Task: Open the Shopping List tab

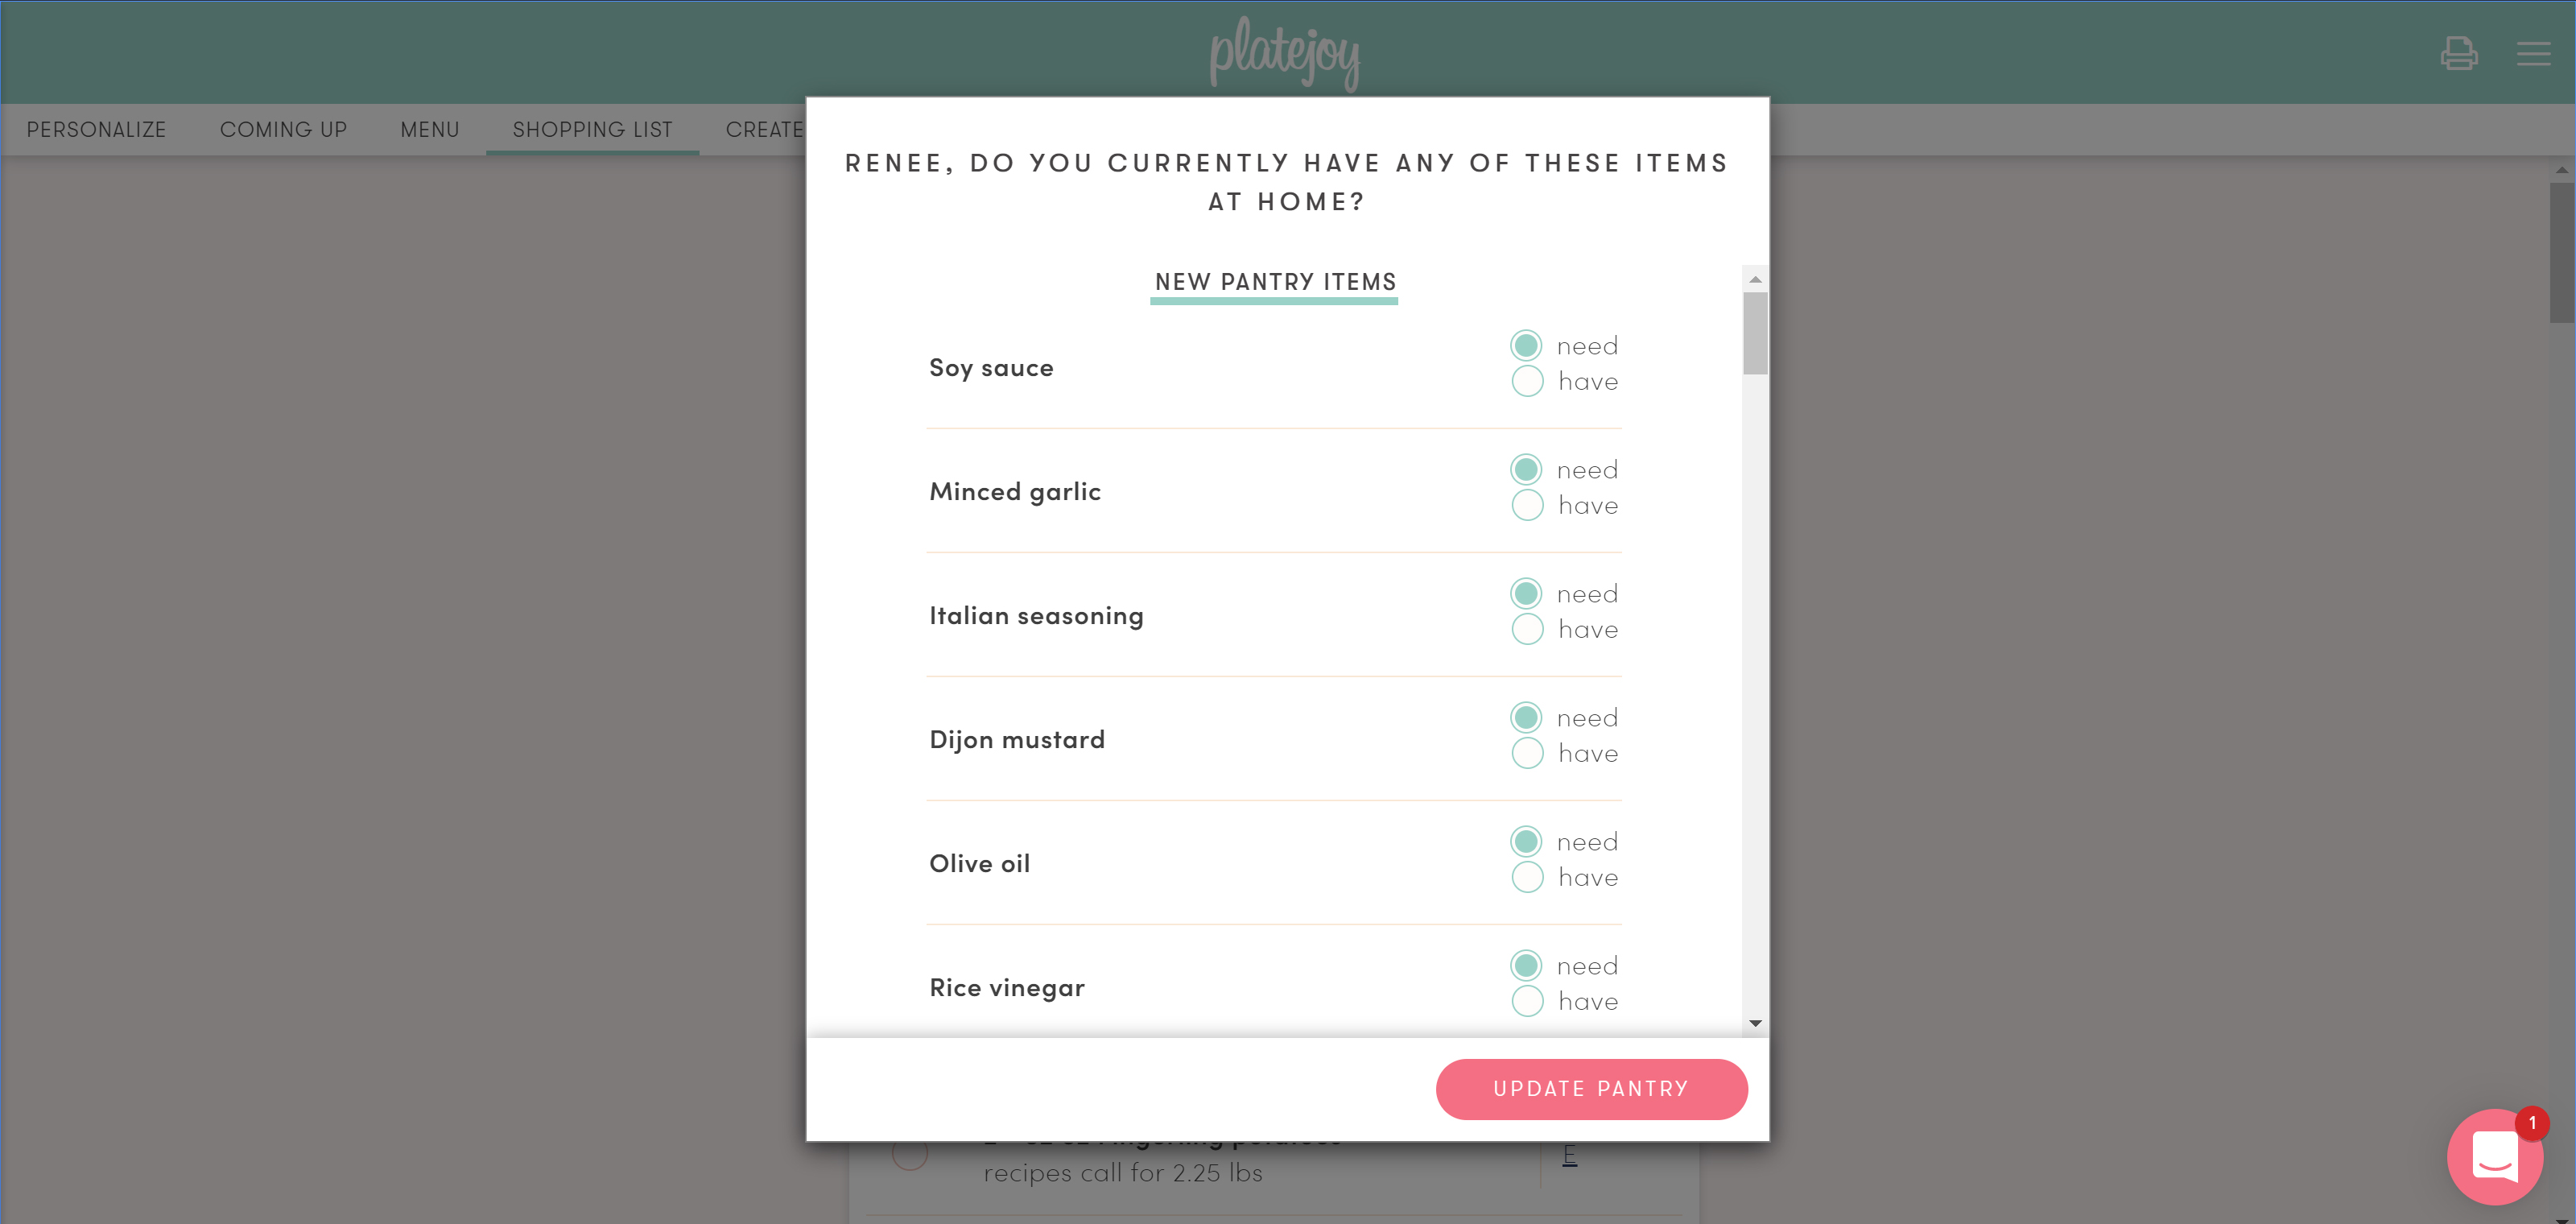Action: [592, 130]
